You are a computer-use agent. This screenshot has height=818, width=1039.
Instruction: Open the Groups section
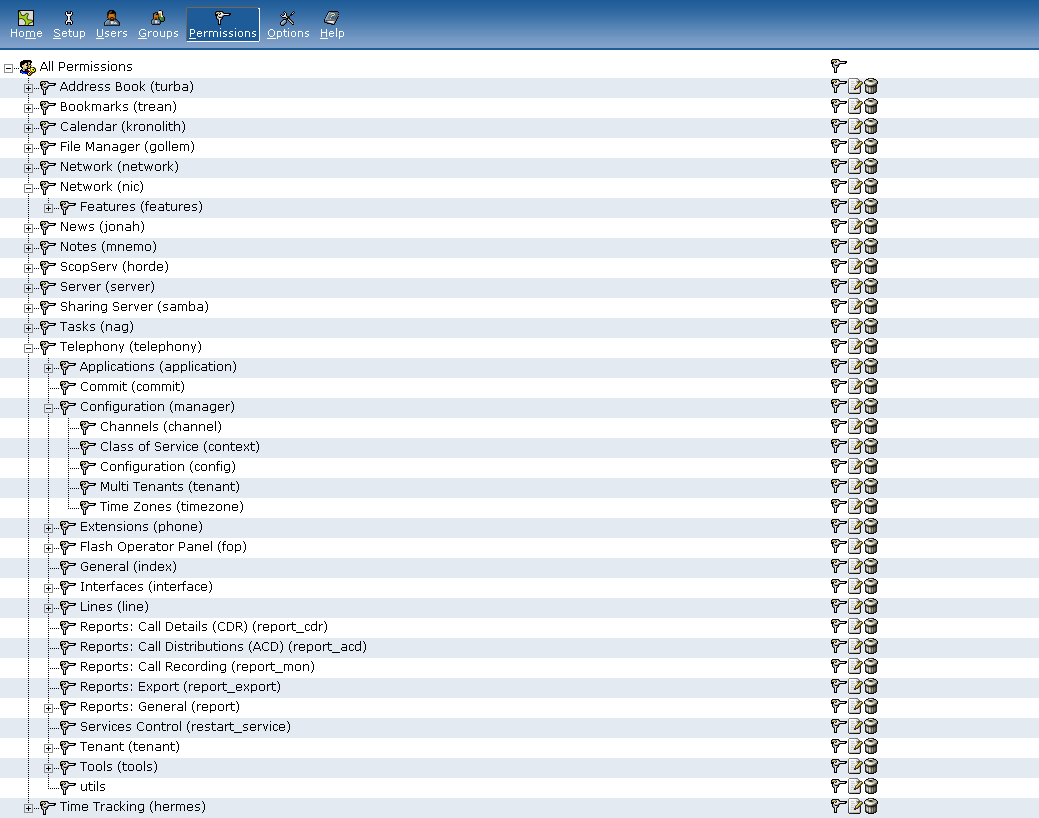coord(158,25)
